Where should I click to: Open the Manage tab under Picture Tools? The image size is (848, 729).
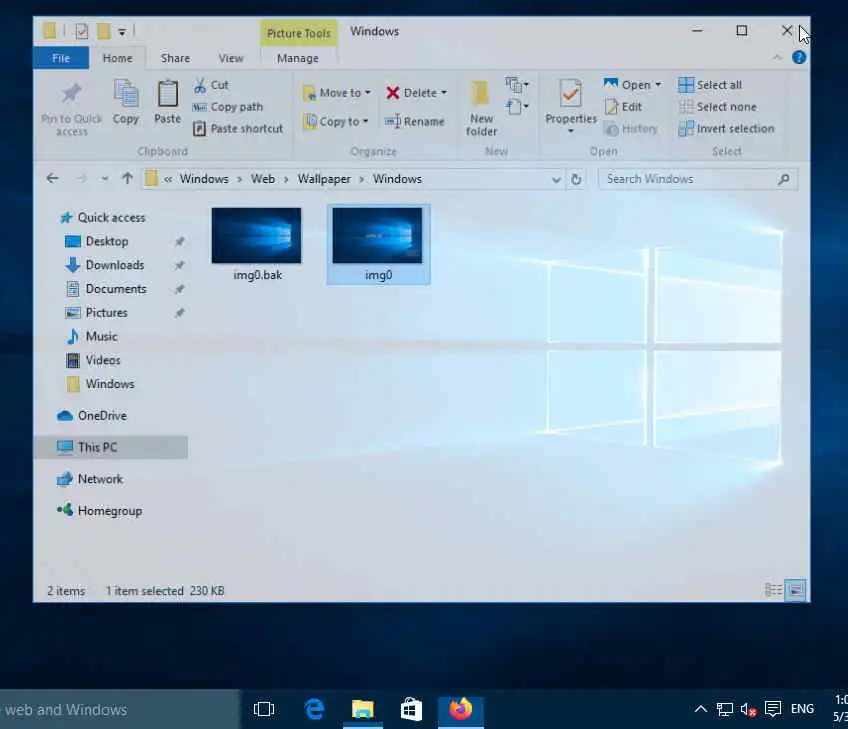pyautogui.click(x=297, y=58)
